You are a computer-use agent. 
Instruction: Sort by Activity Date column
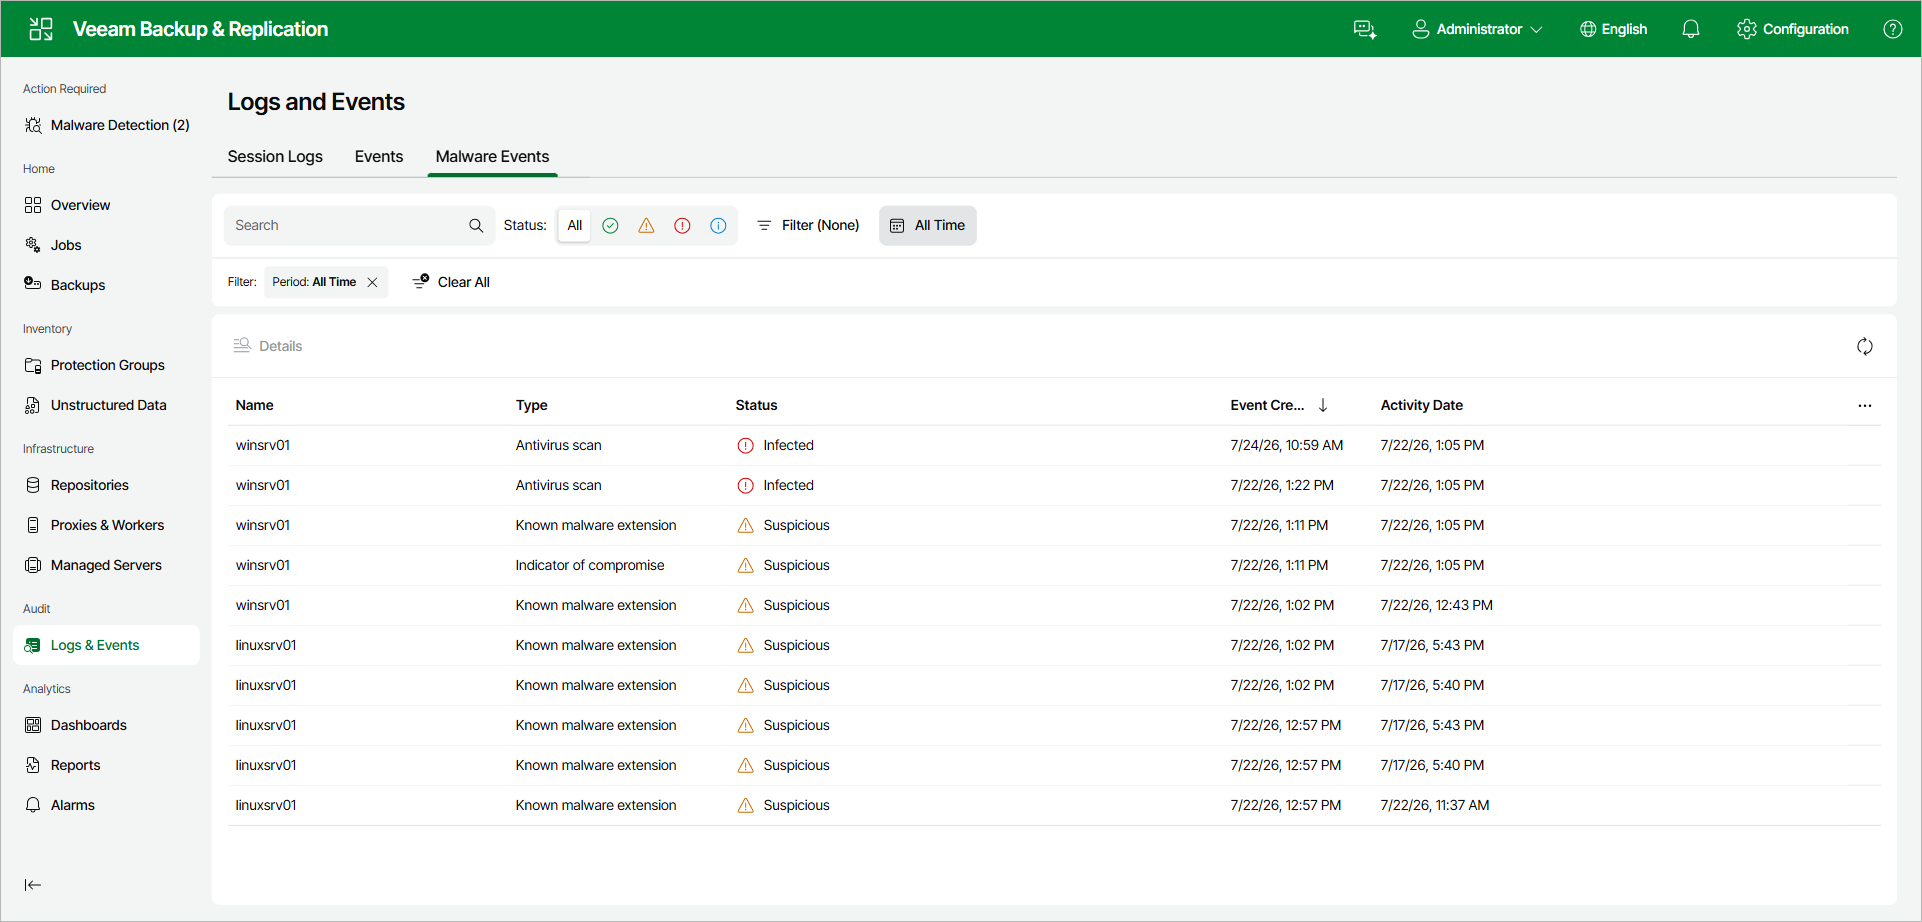point(1422,405)
